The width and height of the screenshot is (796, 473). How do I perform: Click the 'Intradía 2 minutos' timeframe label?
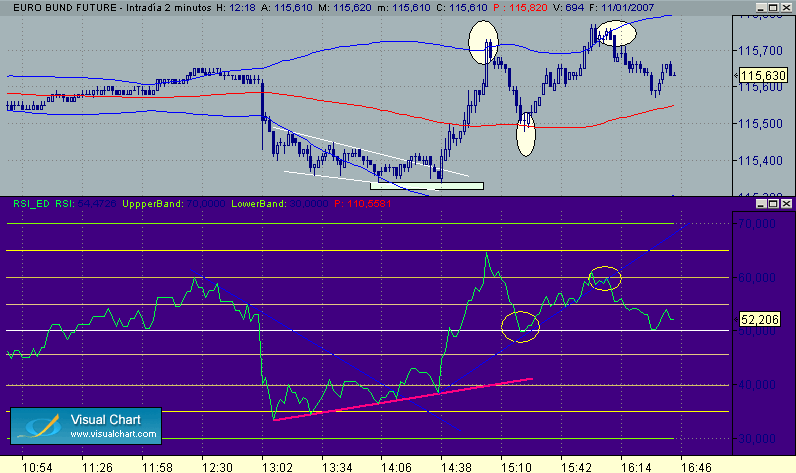tap(169, 8)
